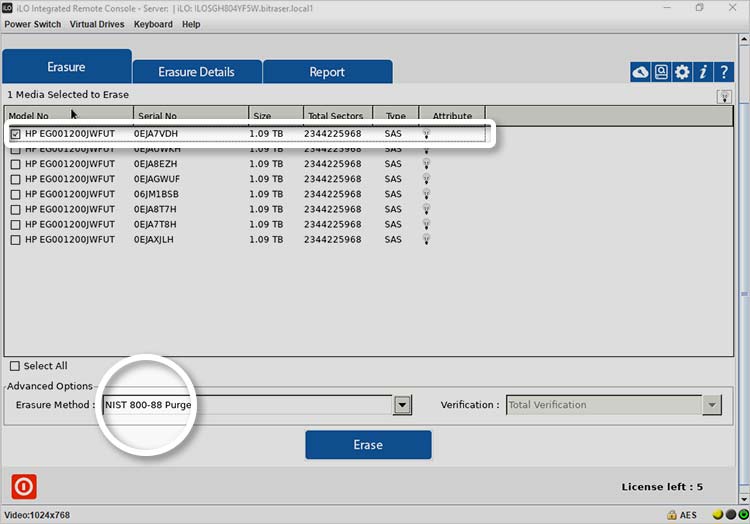Screen dimensions: 750x524
Task: Check drive with serial 0EJAXJLH
Action: tap(15, 240)
